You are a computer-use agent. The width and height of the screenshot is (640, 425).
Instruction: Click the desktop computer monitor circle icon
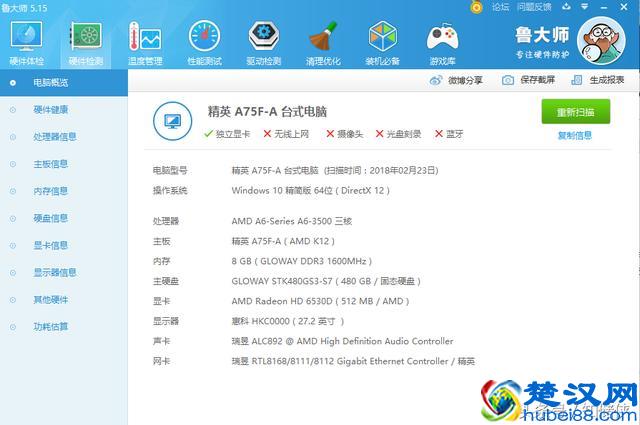click(173, 121)
